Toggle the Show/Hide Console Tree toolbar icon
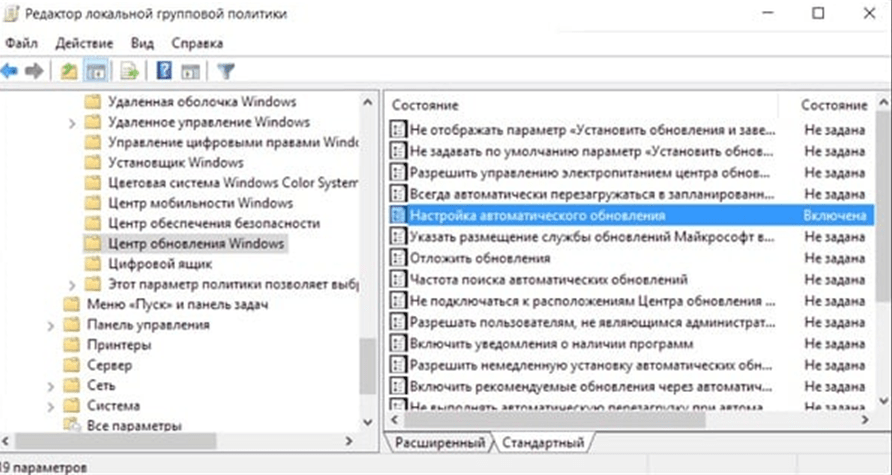The width and height of the screenshot is (892, 475). (x=96, y=71)
